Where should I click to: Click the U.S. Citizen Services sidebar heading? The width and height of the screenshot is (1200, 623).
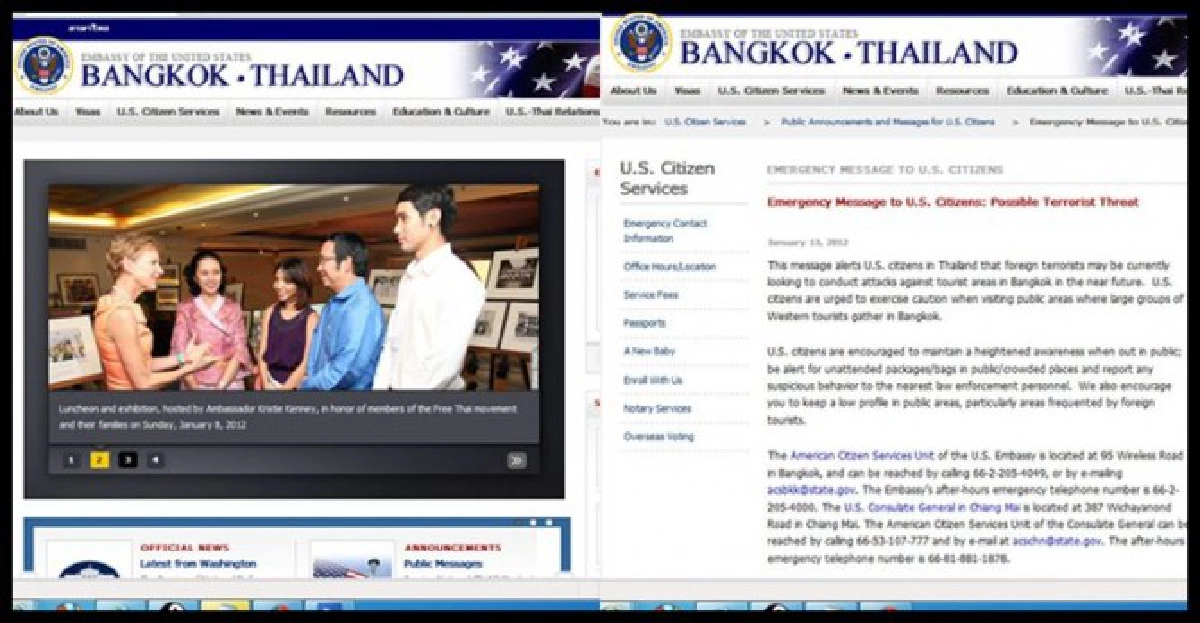(667, 178)
